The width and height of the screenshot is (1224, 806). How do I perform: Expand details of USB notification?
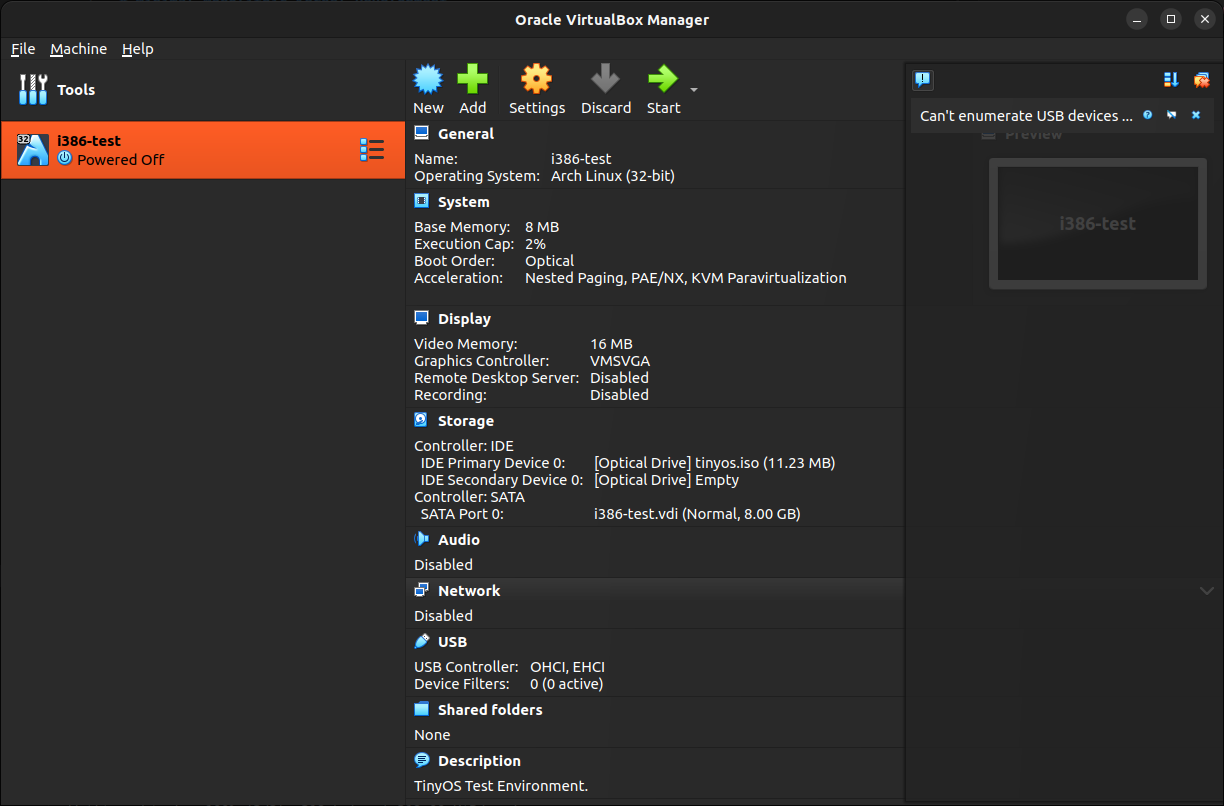click(1171, 115)
